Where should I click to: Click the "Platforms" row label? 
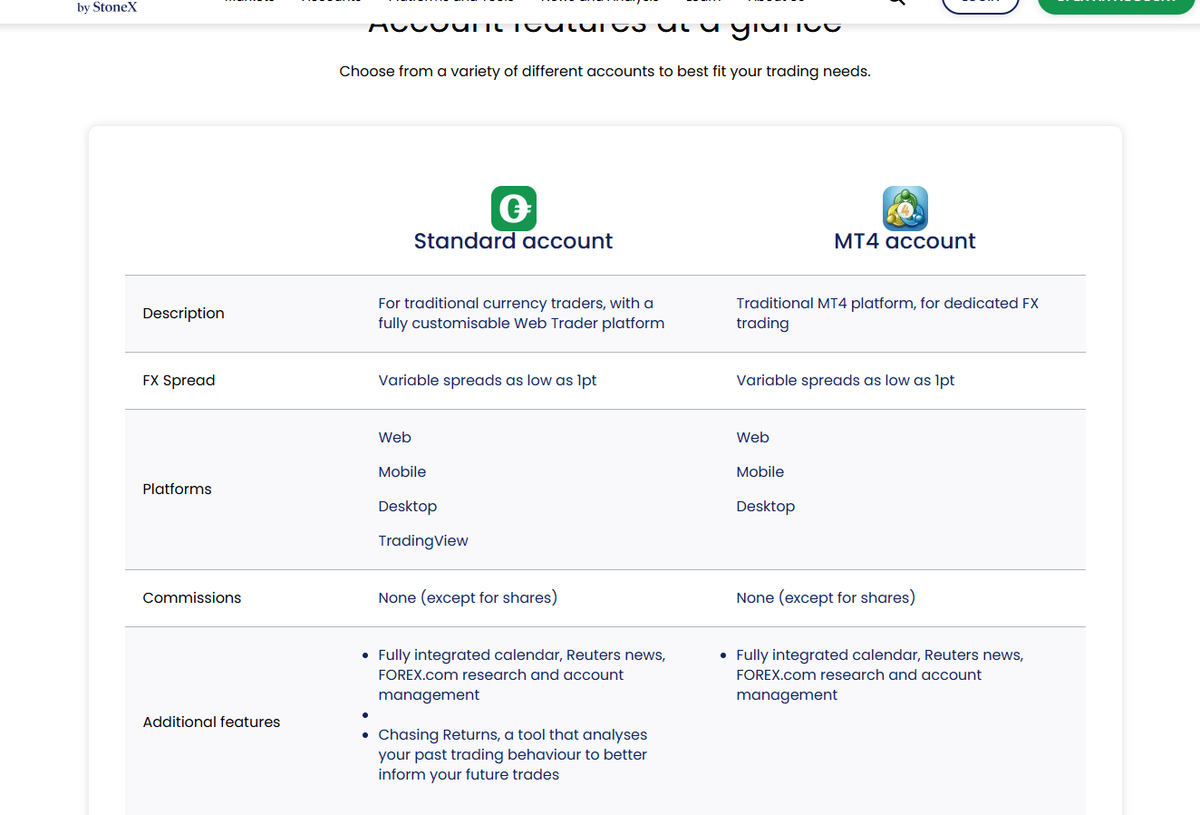click(177, 489)
